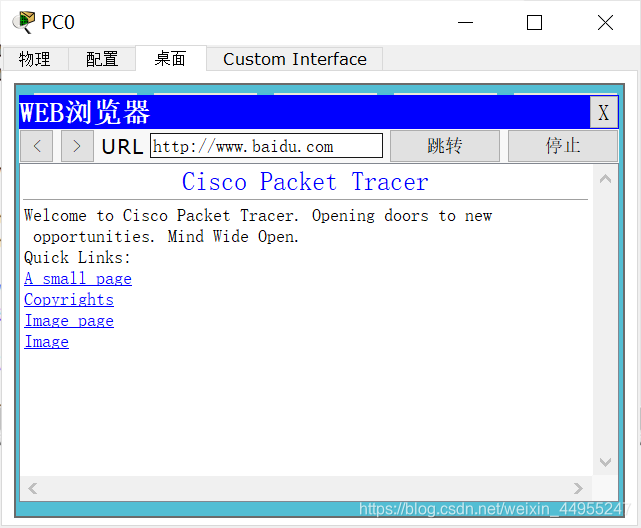Select the 桌面 tab

(x=170, y=59)
